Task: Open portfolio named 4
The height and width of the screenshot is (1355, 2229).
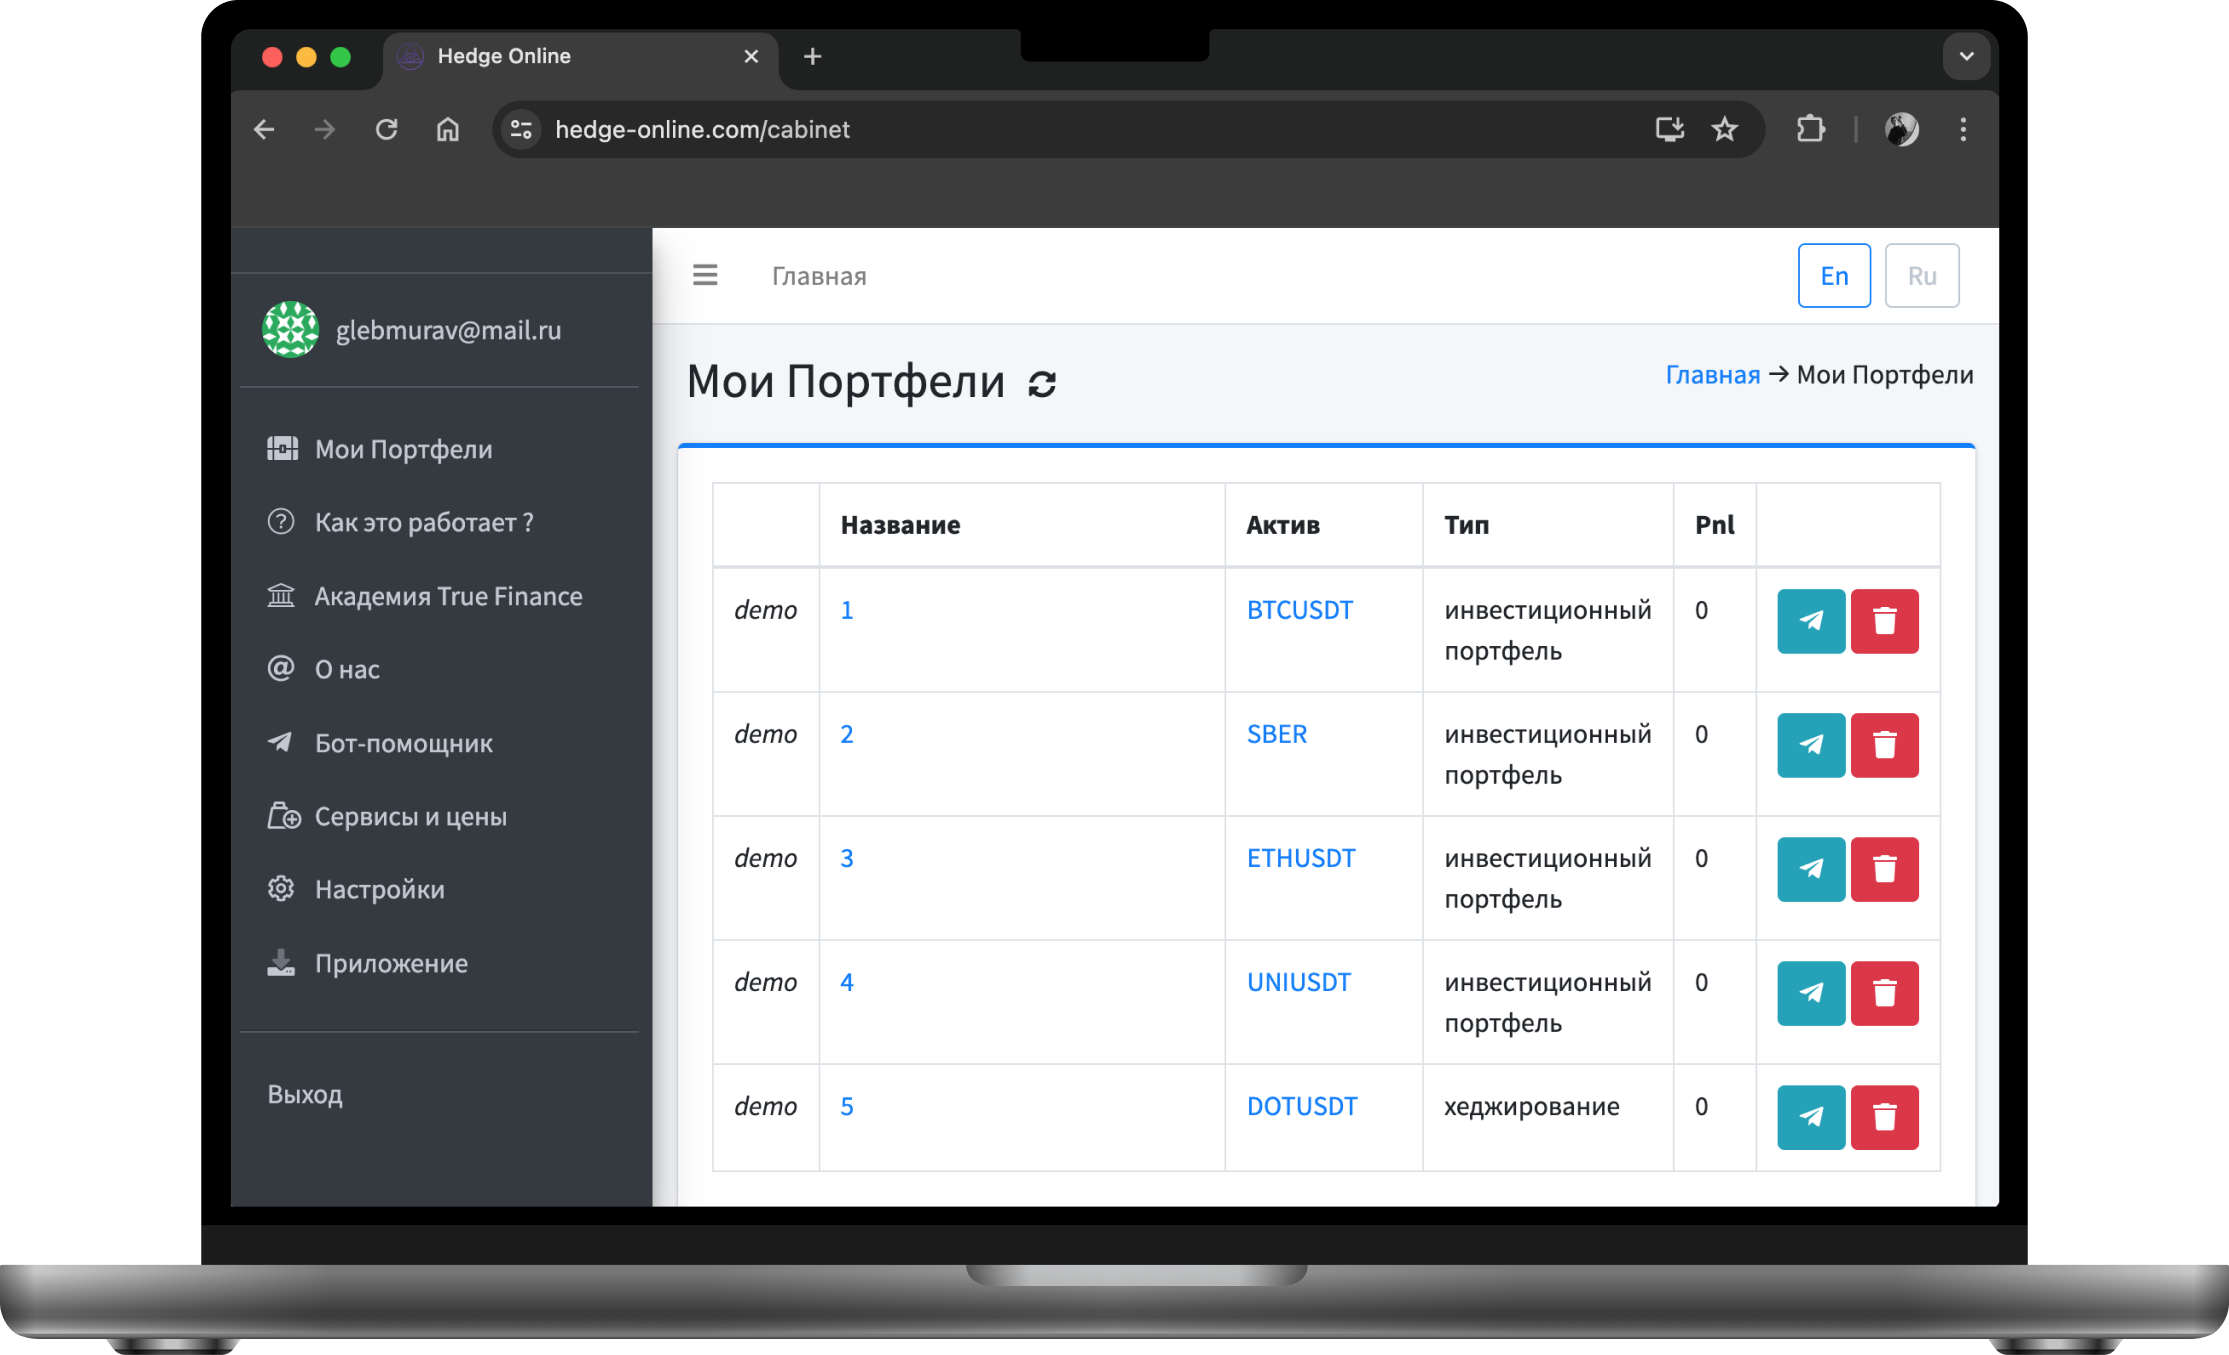Action: pyautogui.click(x=847, y=982)
